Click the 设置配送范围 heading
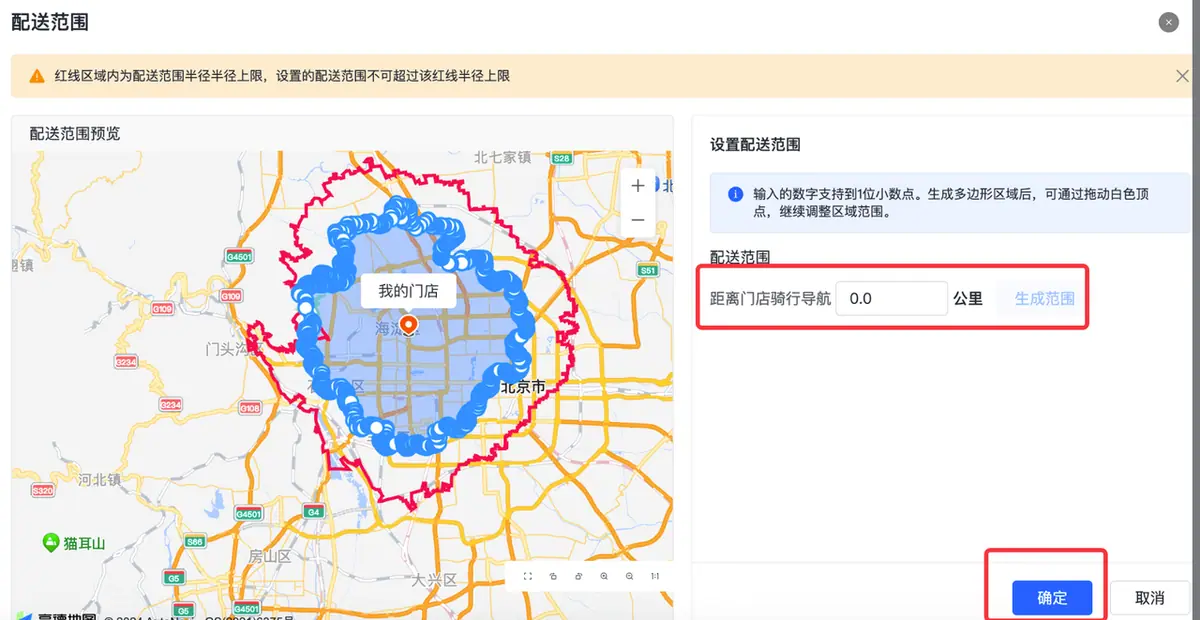Viewport: 1200px width, 620px height. pyautogui.click(x=755, y=145)
